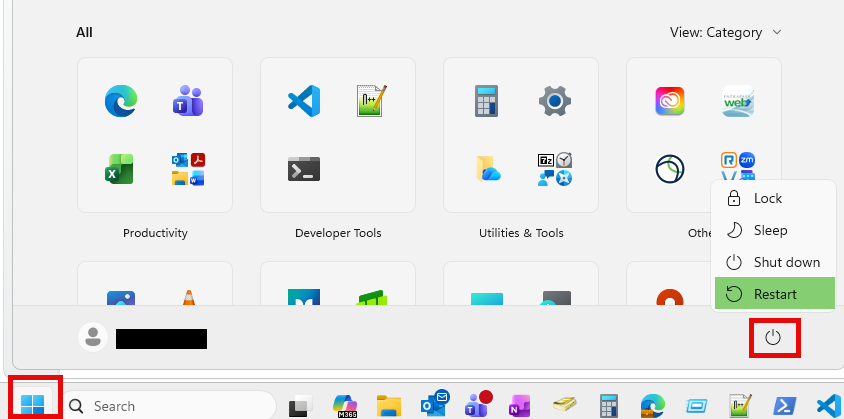Launch Visual Studio Code from Developer Tools

pos(304,101)
